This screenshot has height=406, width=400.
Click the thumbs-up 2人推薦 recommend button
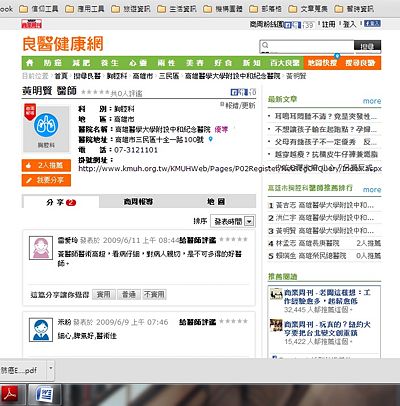[46, 165]
